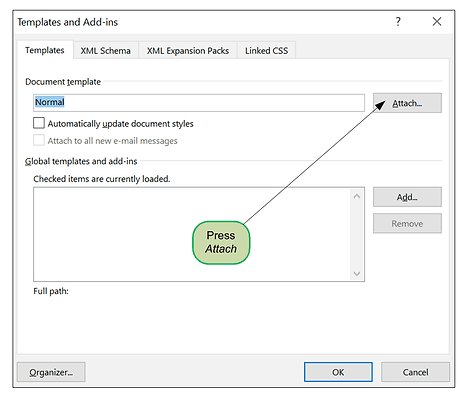Screen dimensions: 464x419
Task: Cancel the dialog
Action: point(415,372)
